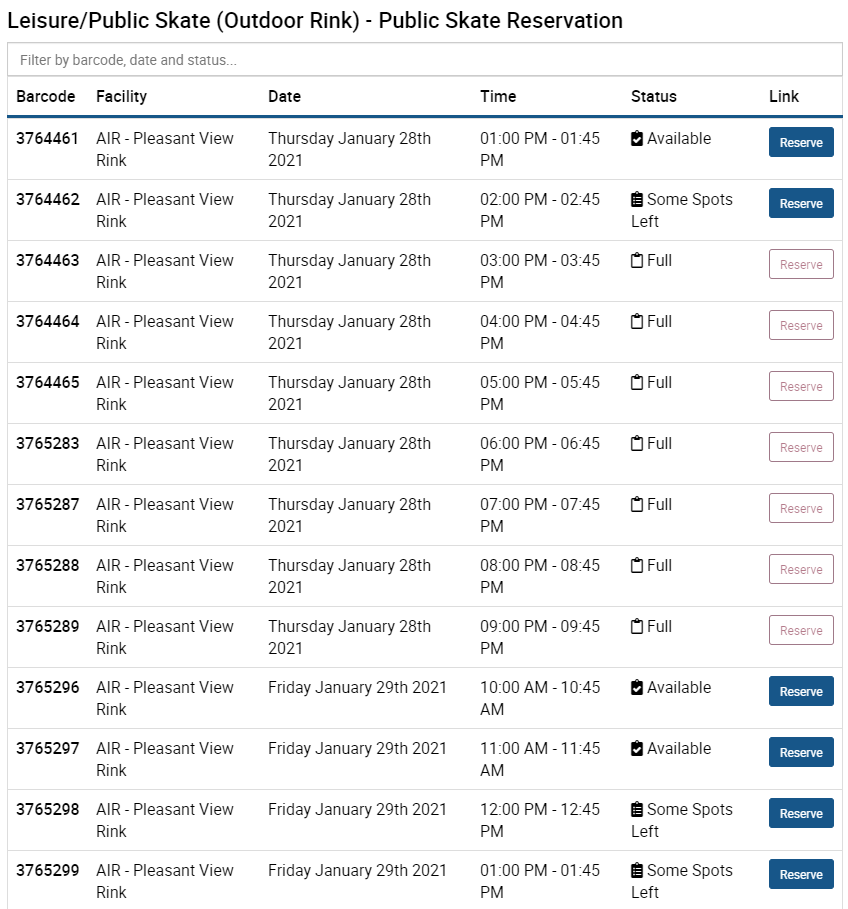The image size is (848, 909).
Task: Click the Full status icon at 09:00 PM
Action: point(636,627)
